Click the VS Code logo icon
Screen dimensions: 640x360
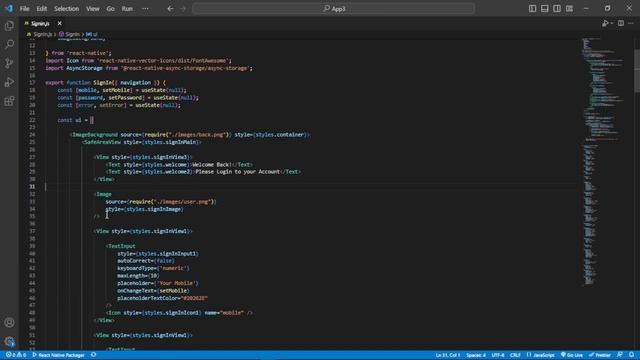coord(9,8)
